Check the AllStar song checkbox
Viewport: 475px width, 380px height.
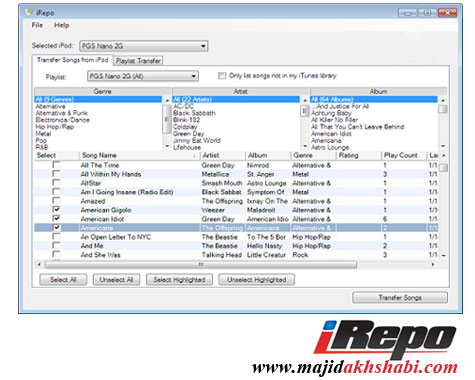click(x=57, y=183)
